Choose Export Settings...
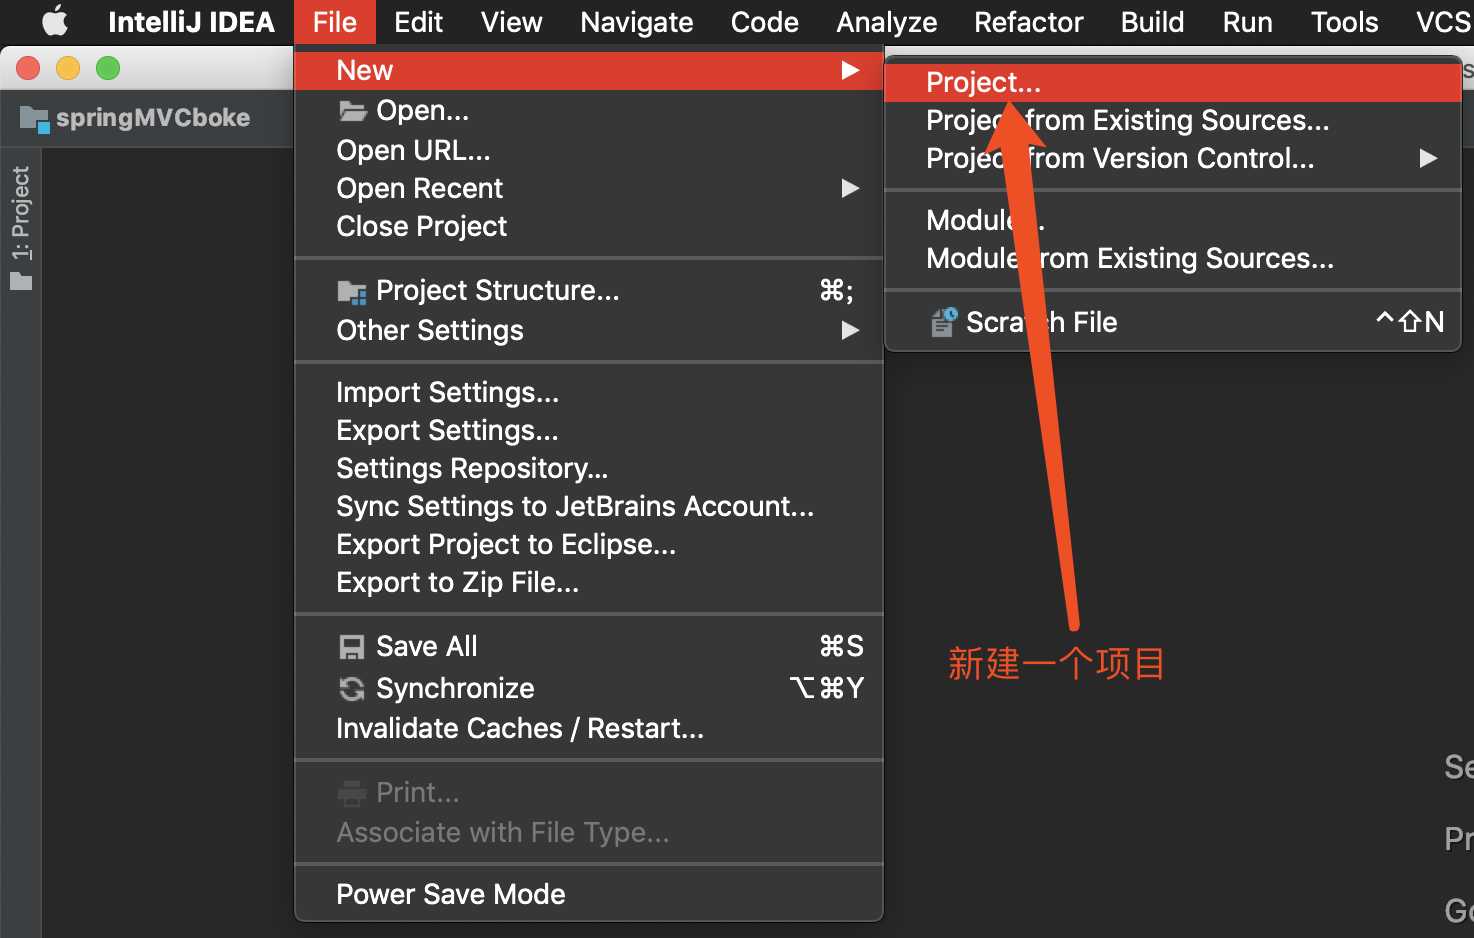 pos(589,430)
